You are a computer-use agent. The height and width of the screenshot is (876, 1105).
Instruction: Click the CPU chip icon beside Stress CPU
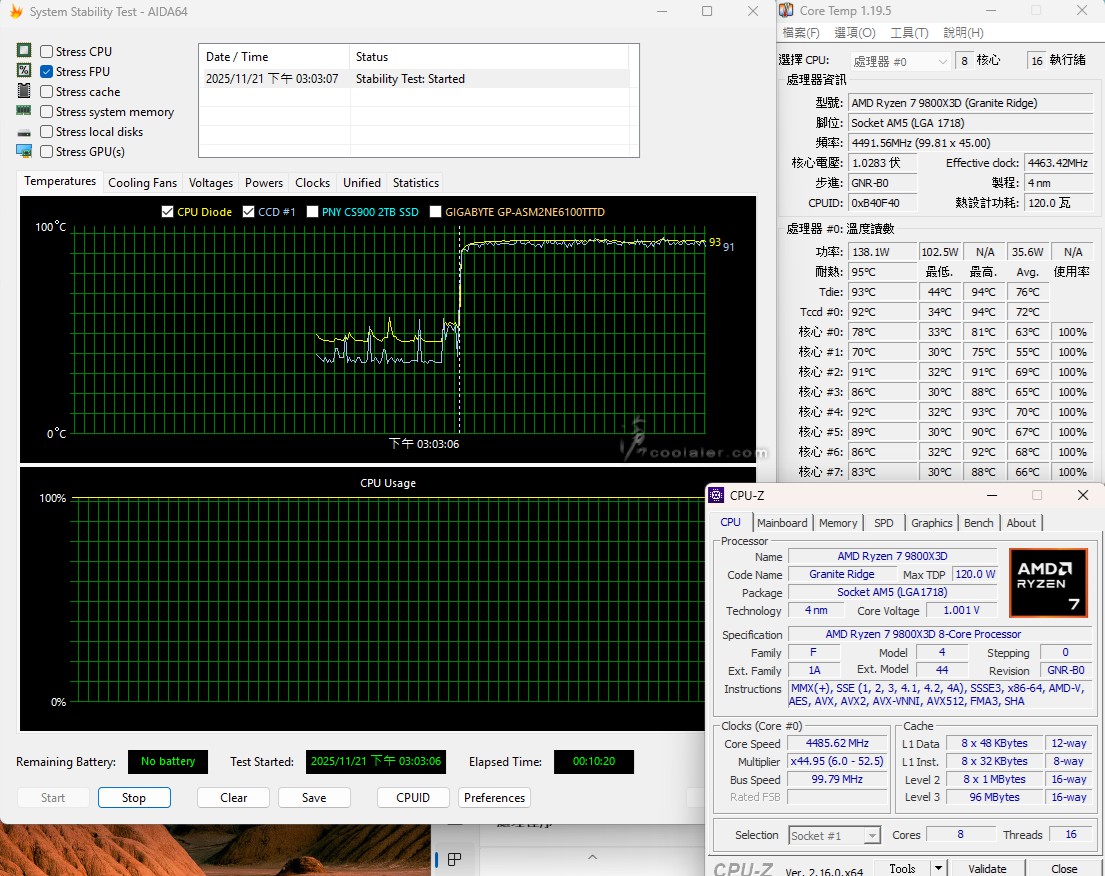[24, 51]
